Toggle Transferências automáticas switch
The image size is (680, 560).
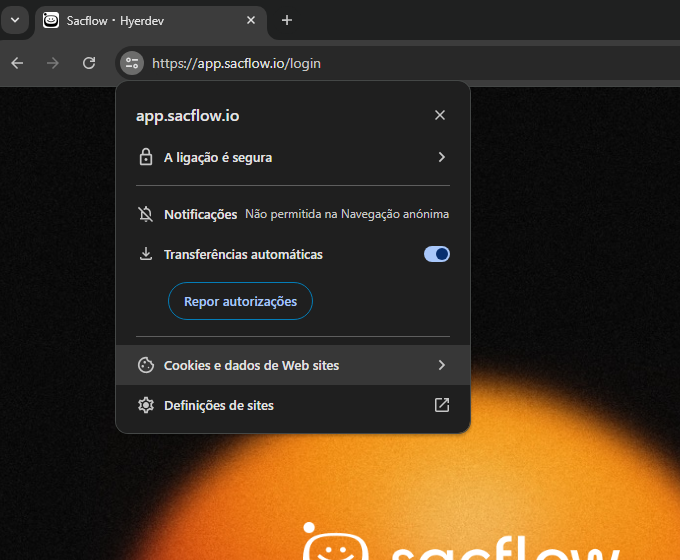437,254
